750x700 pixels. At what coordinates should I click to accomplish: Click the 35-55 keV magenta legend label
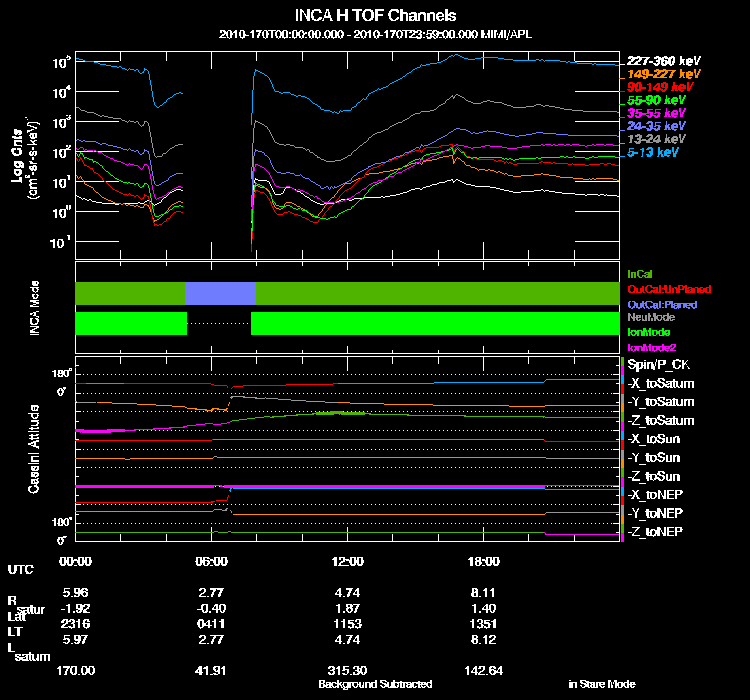point(656,113)
